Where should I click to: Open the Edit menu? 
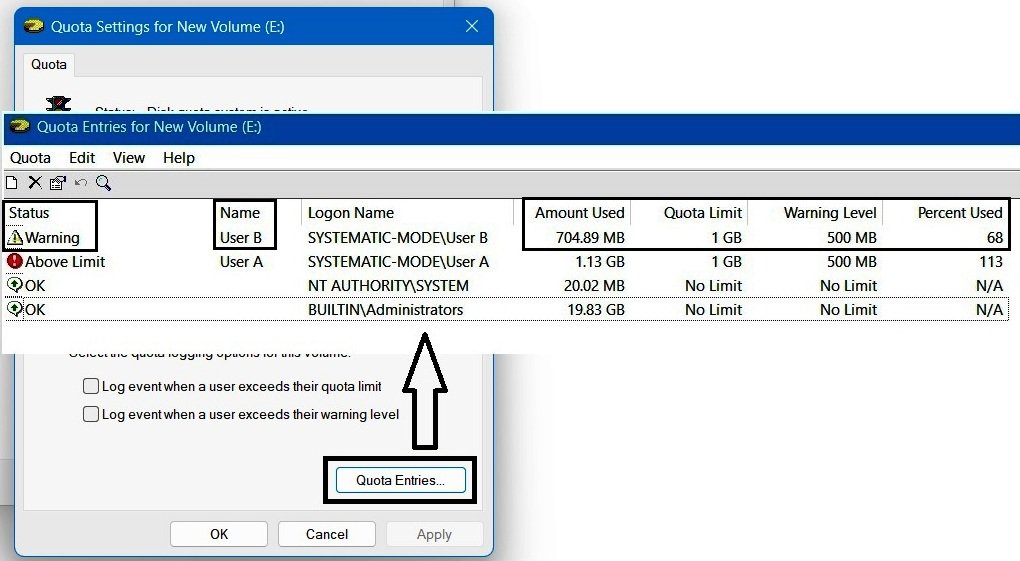[x=82, y=157]
